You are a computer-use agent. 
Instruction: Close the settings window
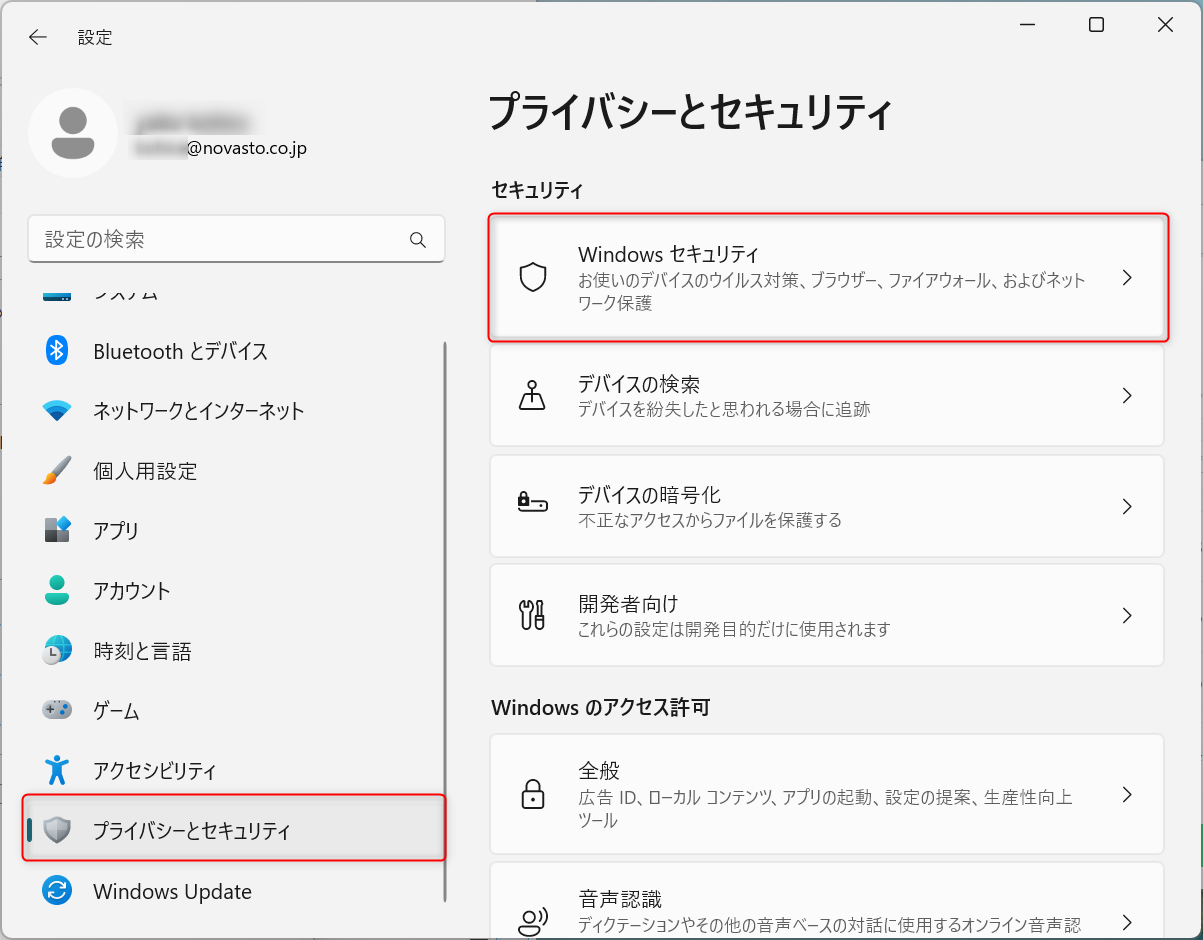(1165, 25)
